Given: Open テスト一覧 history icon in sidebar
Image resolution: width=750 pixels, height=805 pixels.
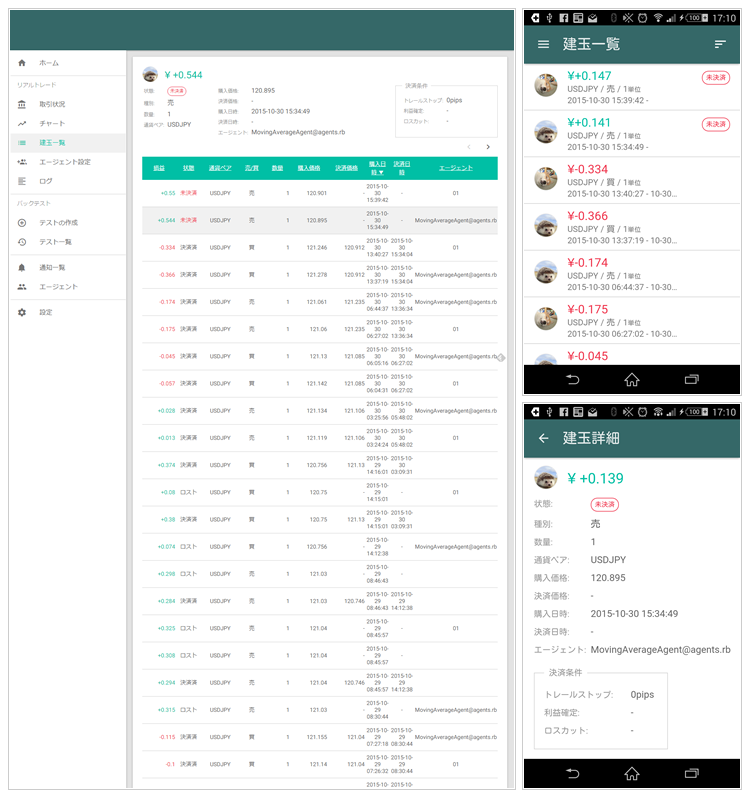Looking at the screenshot, I should click(x=22, y=242).
